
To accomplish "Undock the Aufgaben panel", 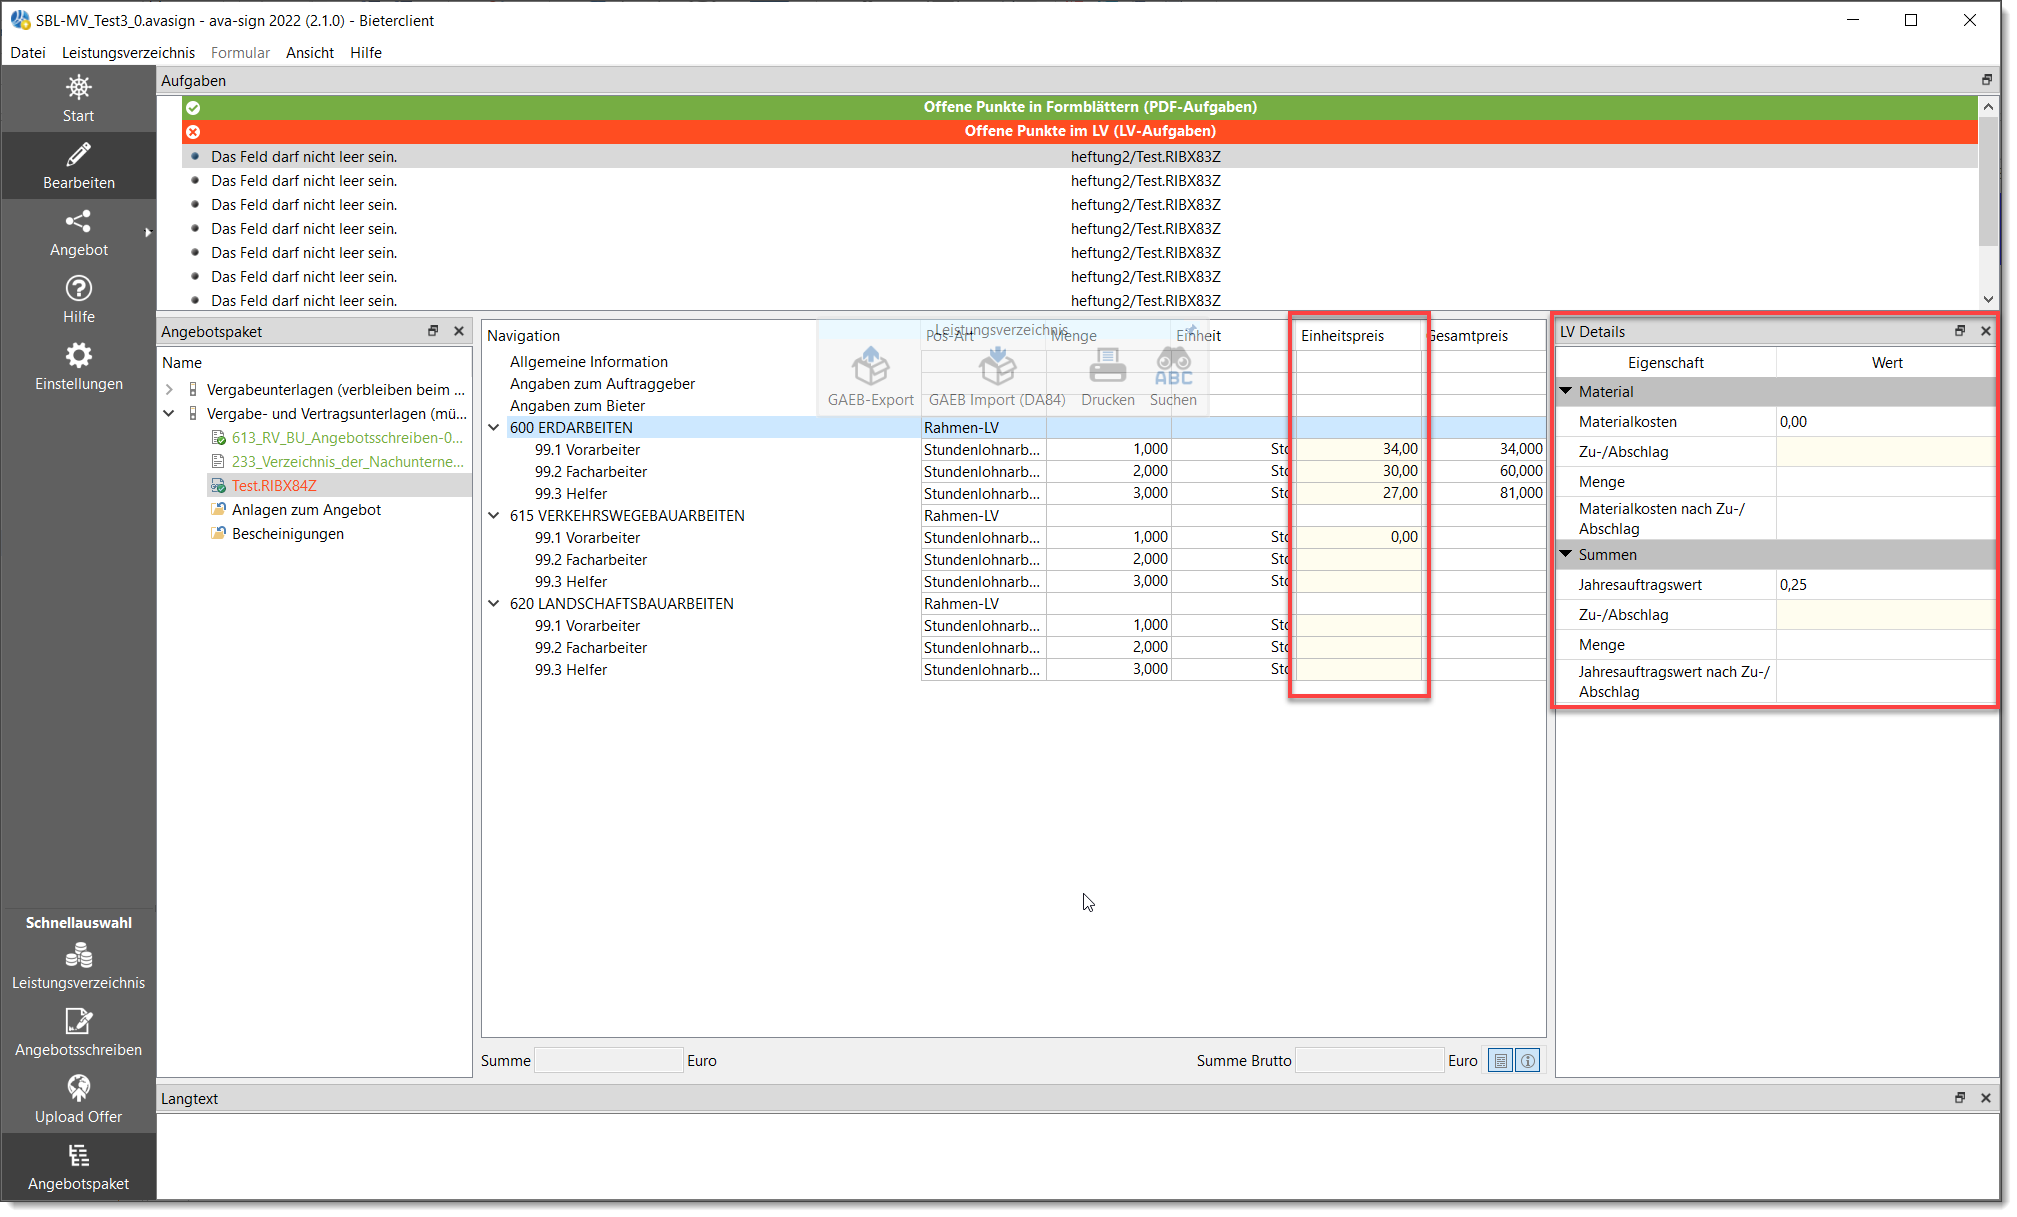I will (x=1987, y=80).
